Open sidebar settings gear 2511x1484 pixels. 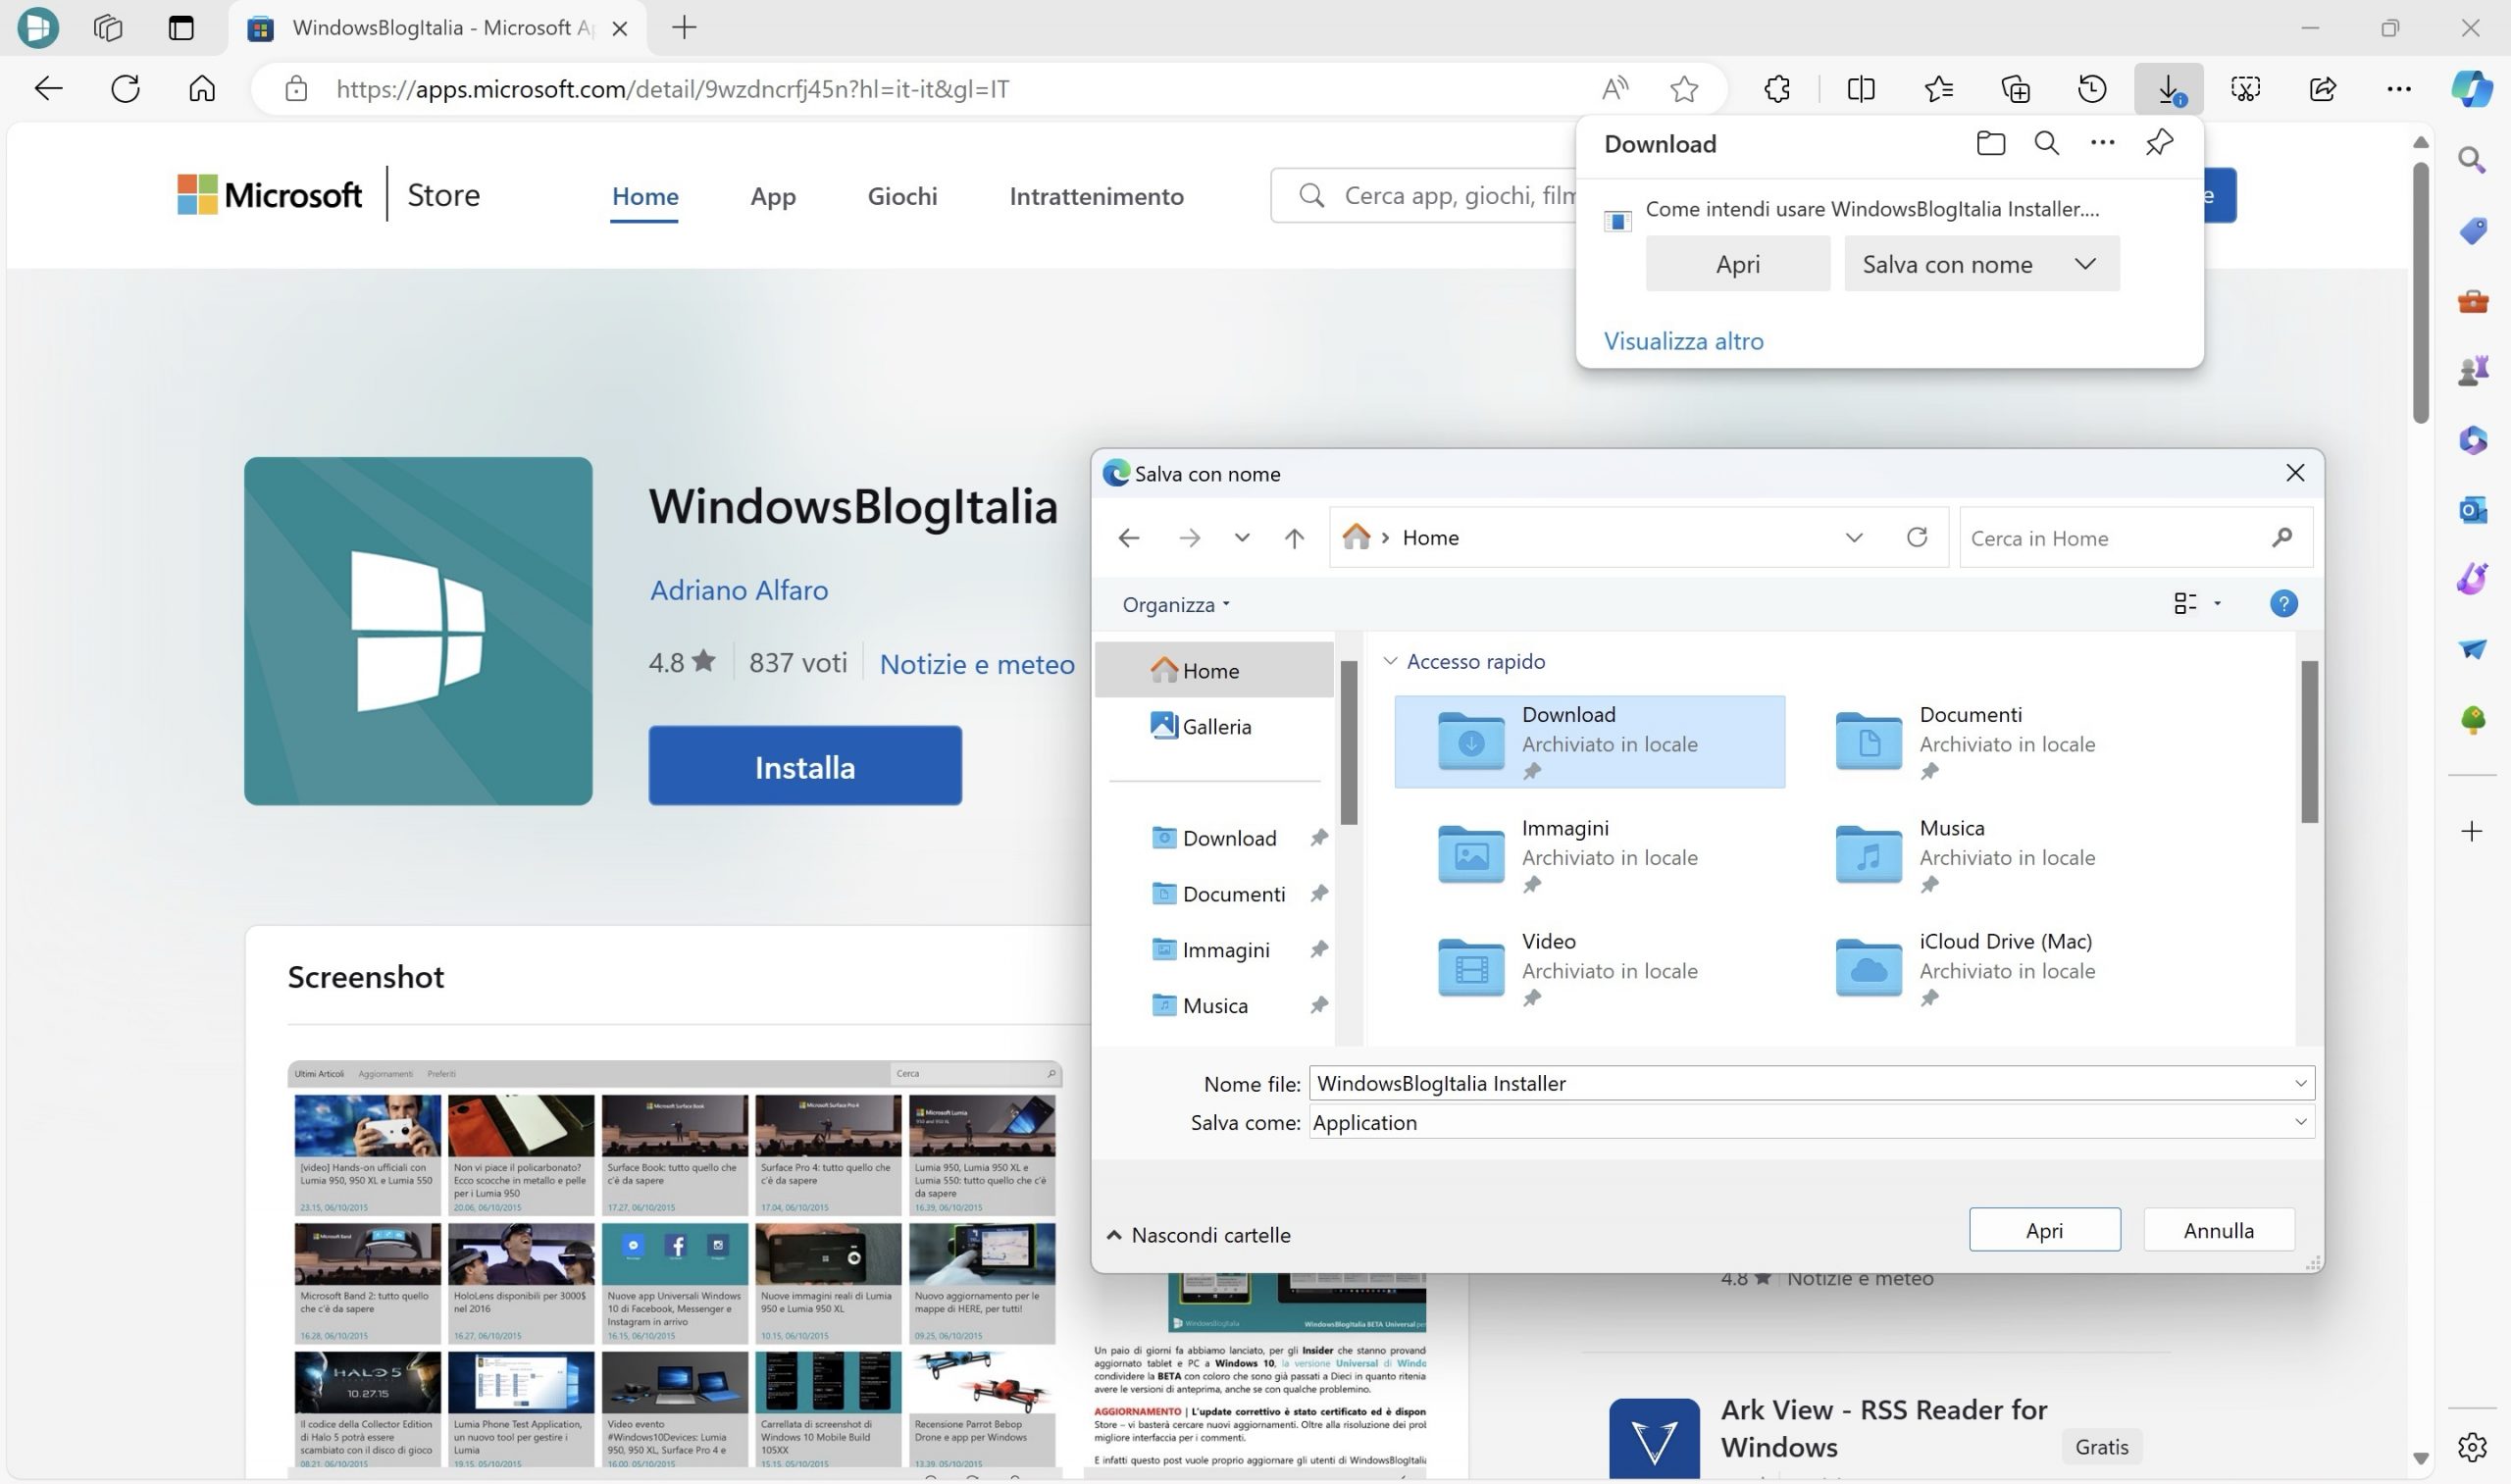(2472, 1446)
